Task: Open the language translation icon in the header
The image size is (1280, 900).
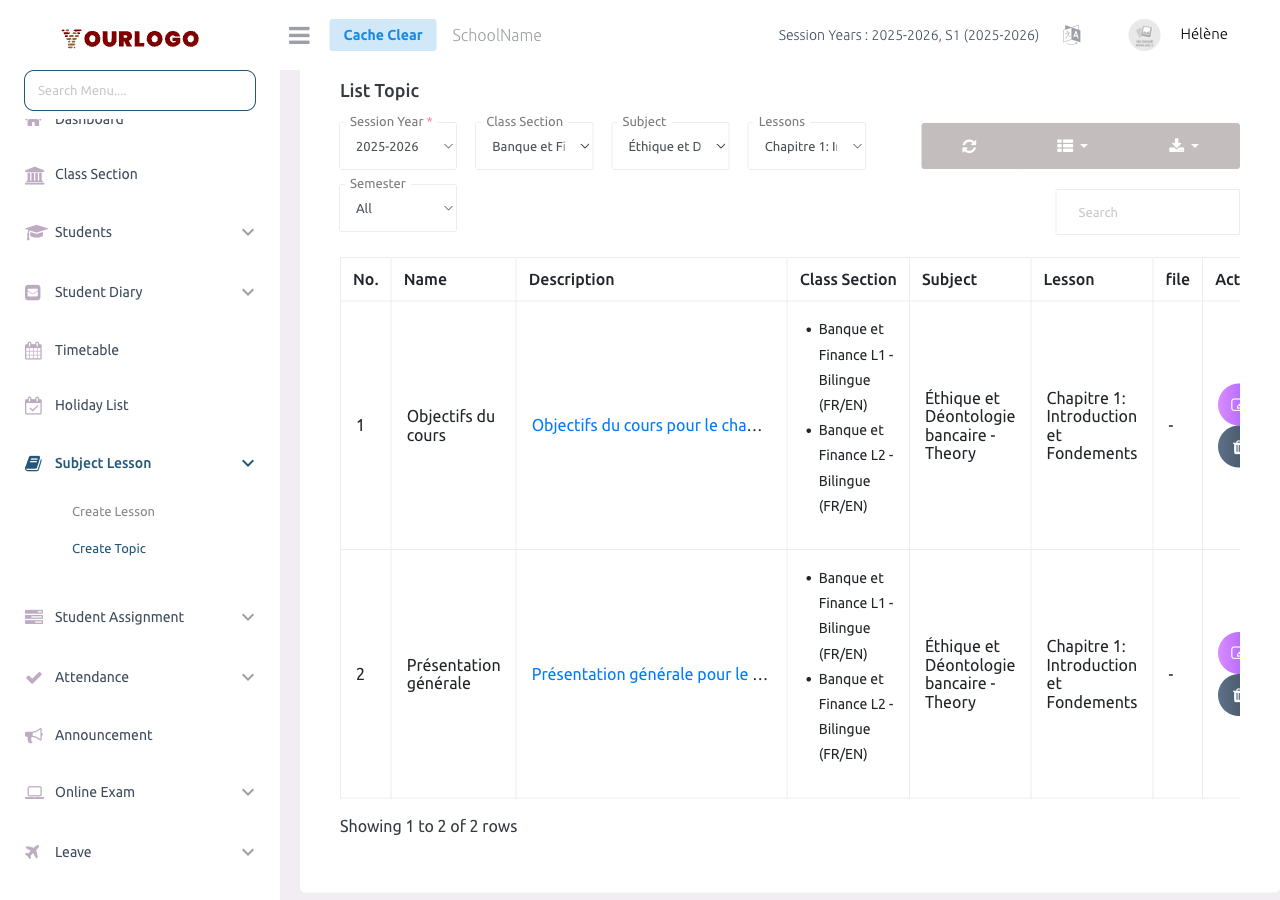Action: point(1071,34)
